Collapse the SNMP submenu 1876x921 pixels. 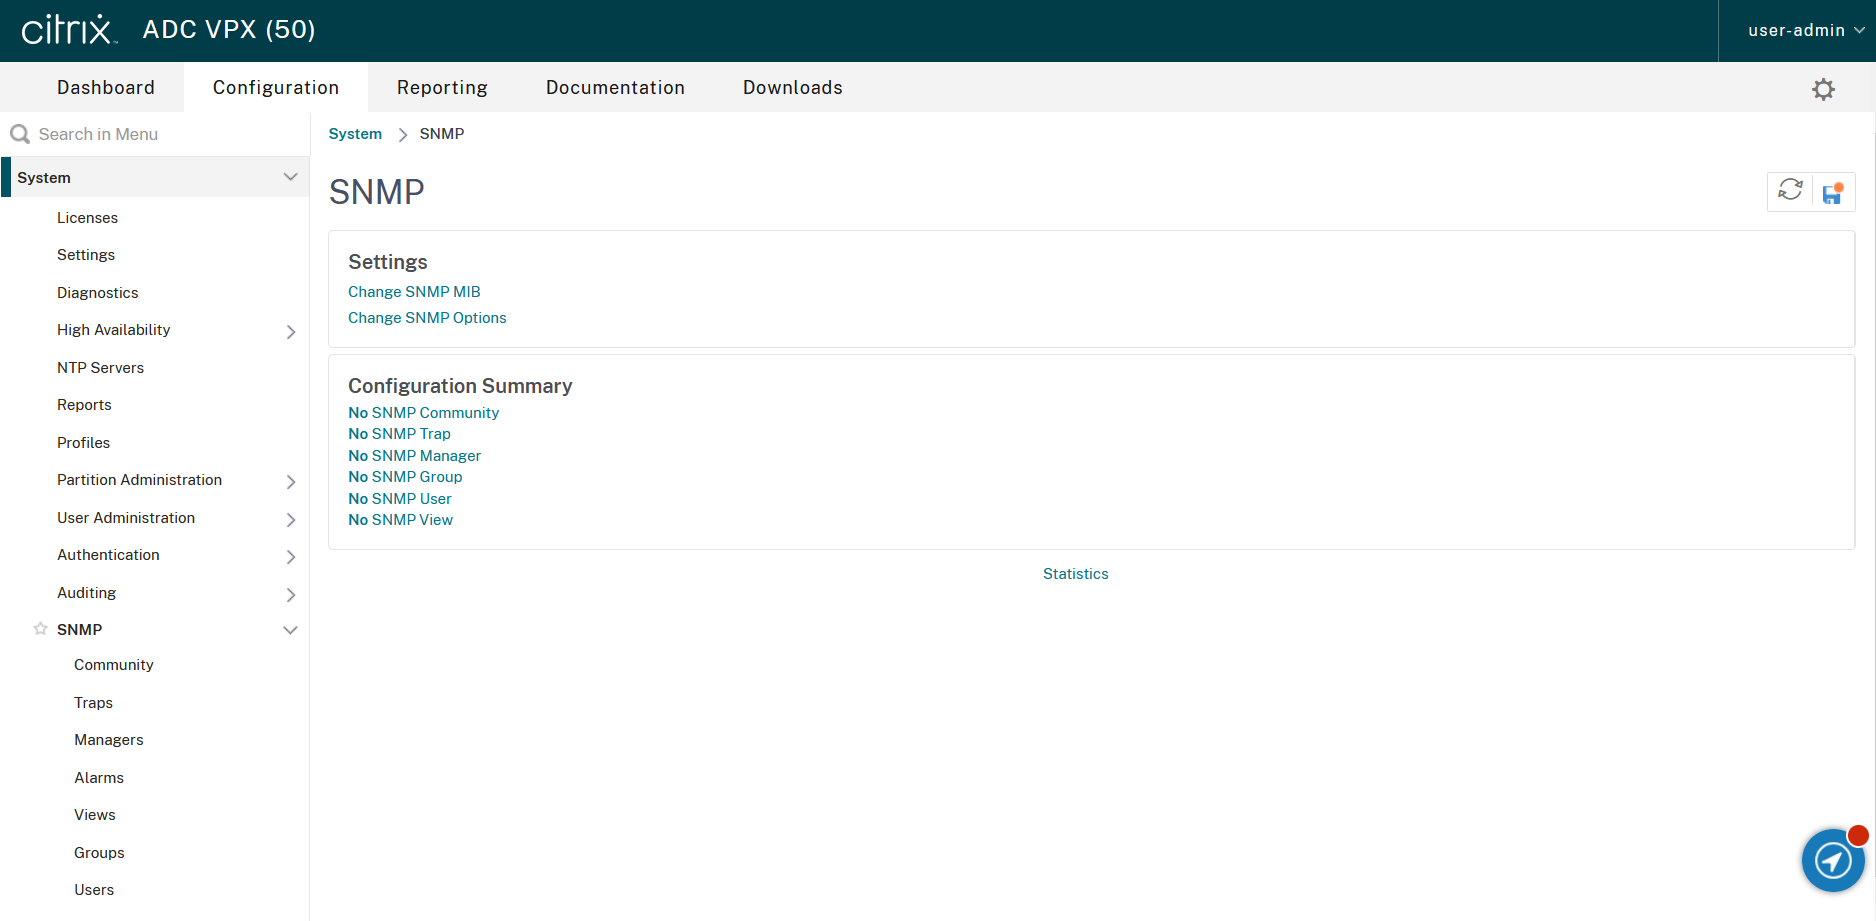[x=290, y=630]
